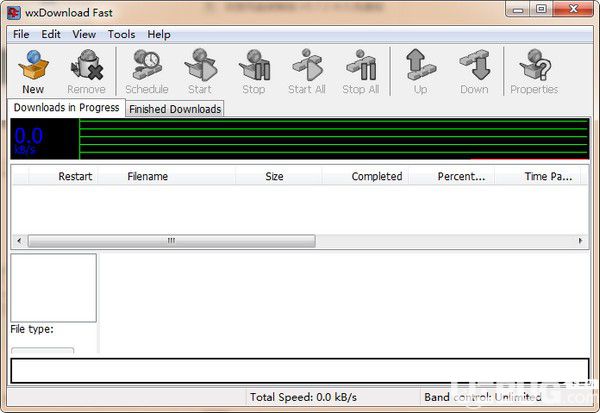600x413 pixels.
Task: Click the horizontal scrollbar left arrow
Action: [x=20, y=241]
